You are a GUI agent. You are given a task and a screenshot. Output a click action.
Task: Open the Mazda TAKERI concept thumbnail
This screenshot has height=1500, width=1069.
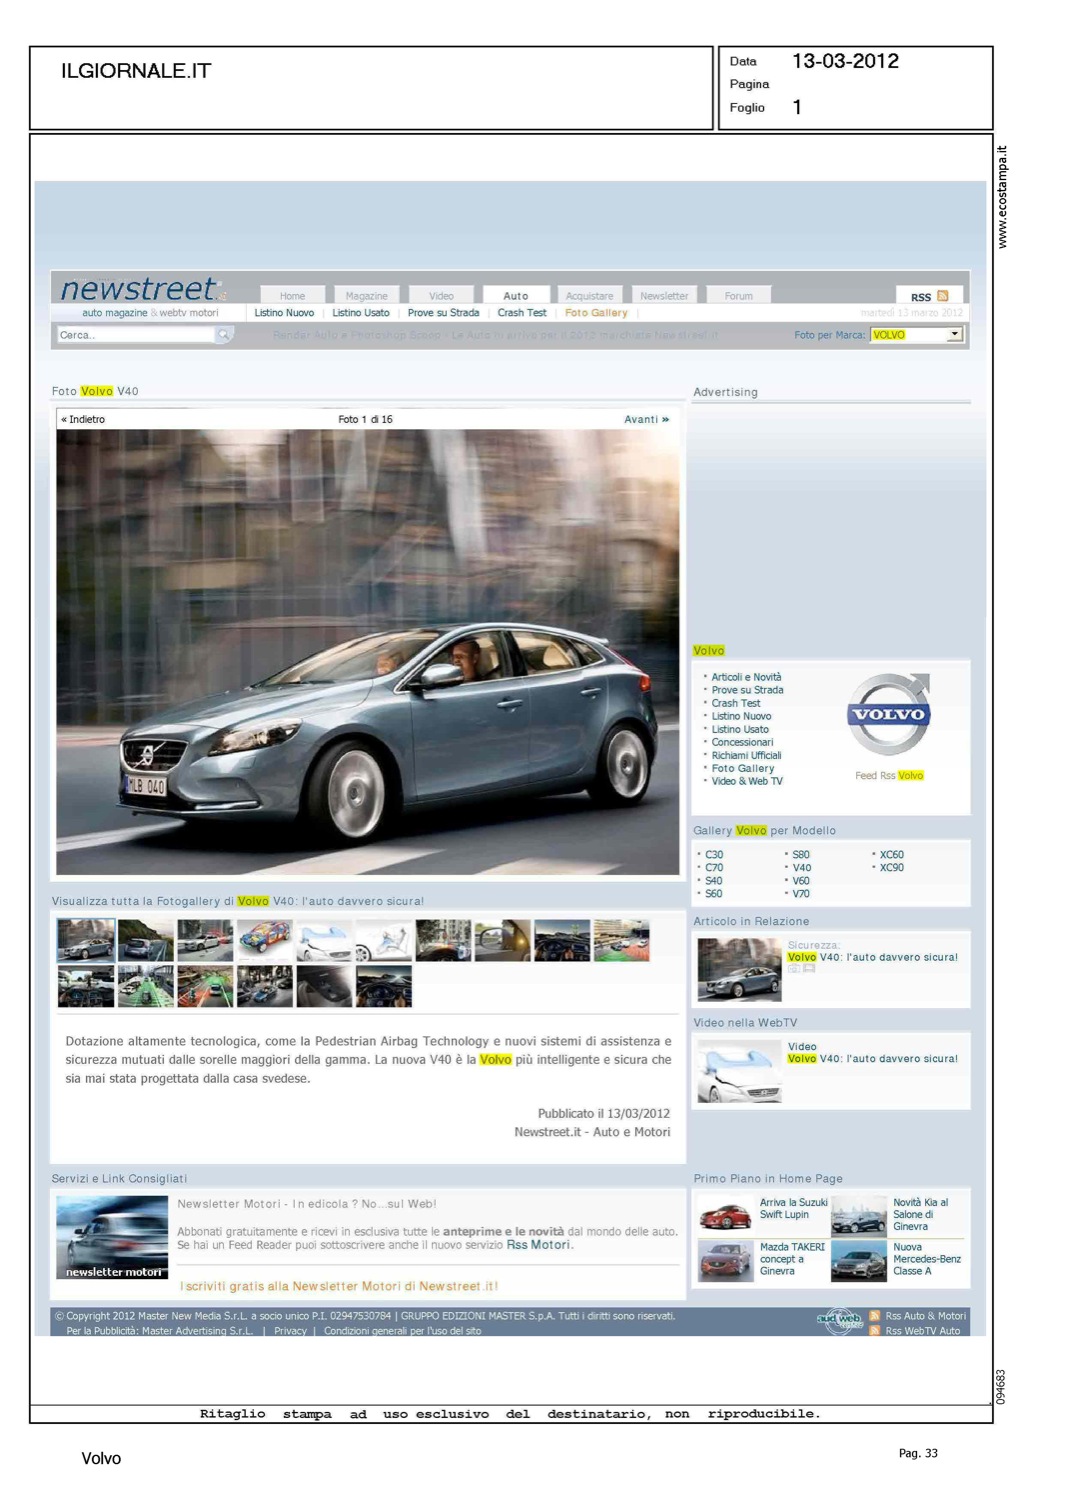(725, 1261)
